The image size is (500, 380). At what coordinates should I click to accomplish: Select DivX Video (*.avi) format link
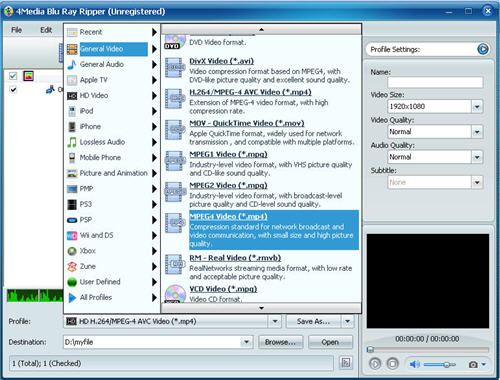point(222,61)
